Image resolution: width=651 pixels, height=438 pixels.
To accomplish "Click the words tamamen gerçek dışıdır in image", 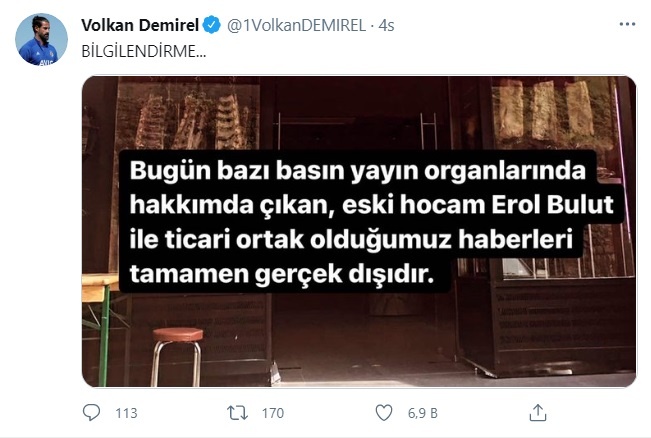I will pyautogui.click(x=281, y=274).
